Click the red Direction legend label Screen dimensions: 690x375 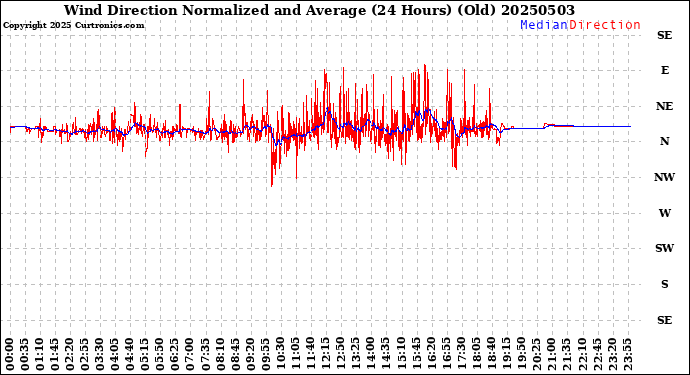tap(605, 25)
